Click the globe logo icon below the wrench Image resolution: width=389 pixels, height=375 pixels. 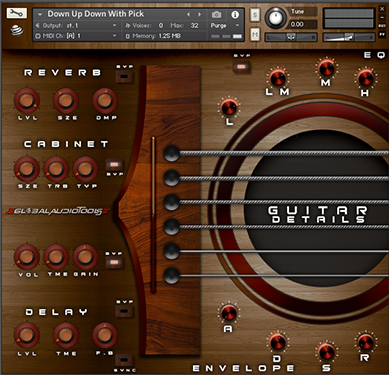(17, 30)
